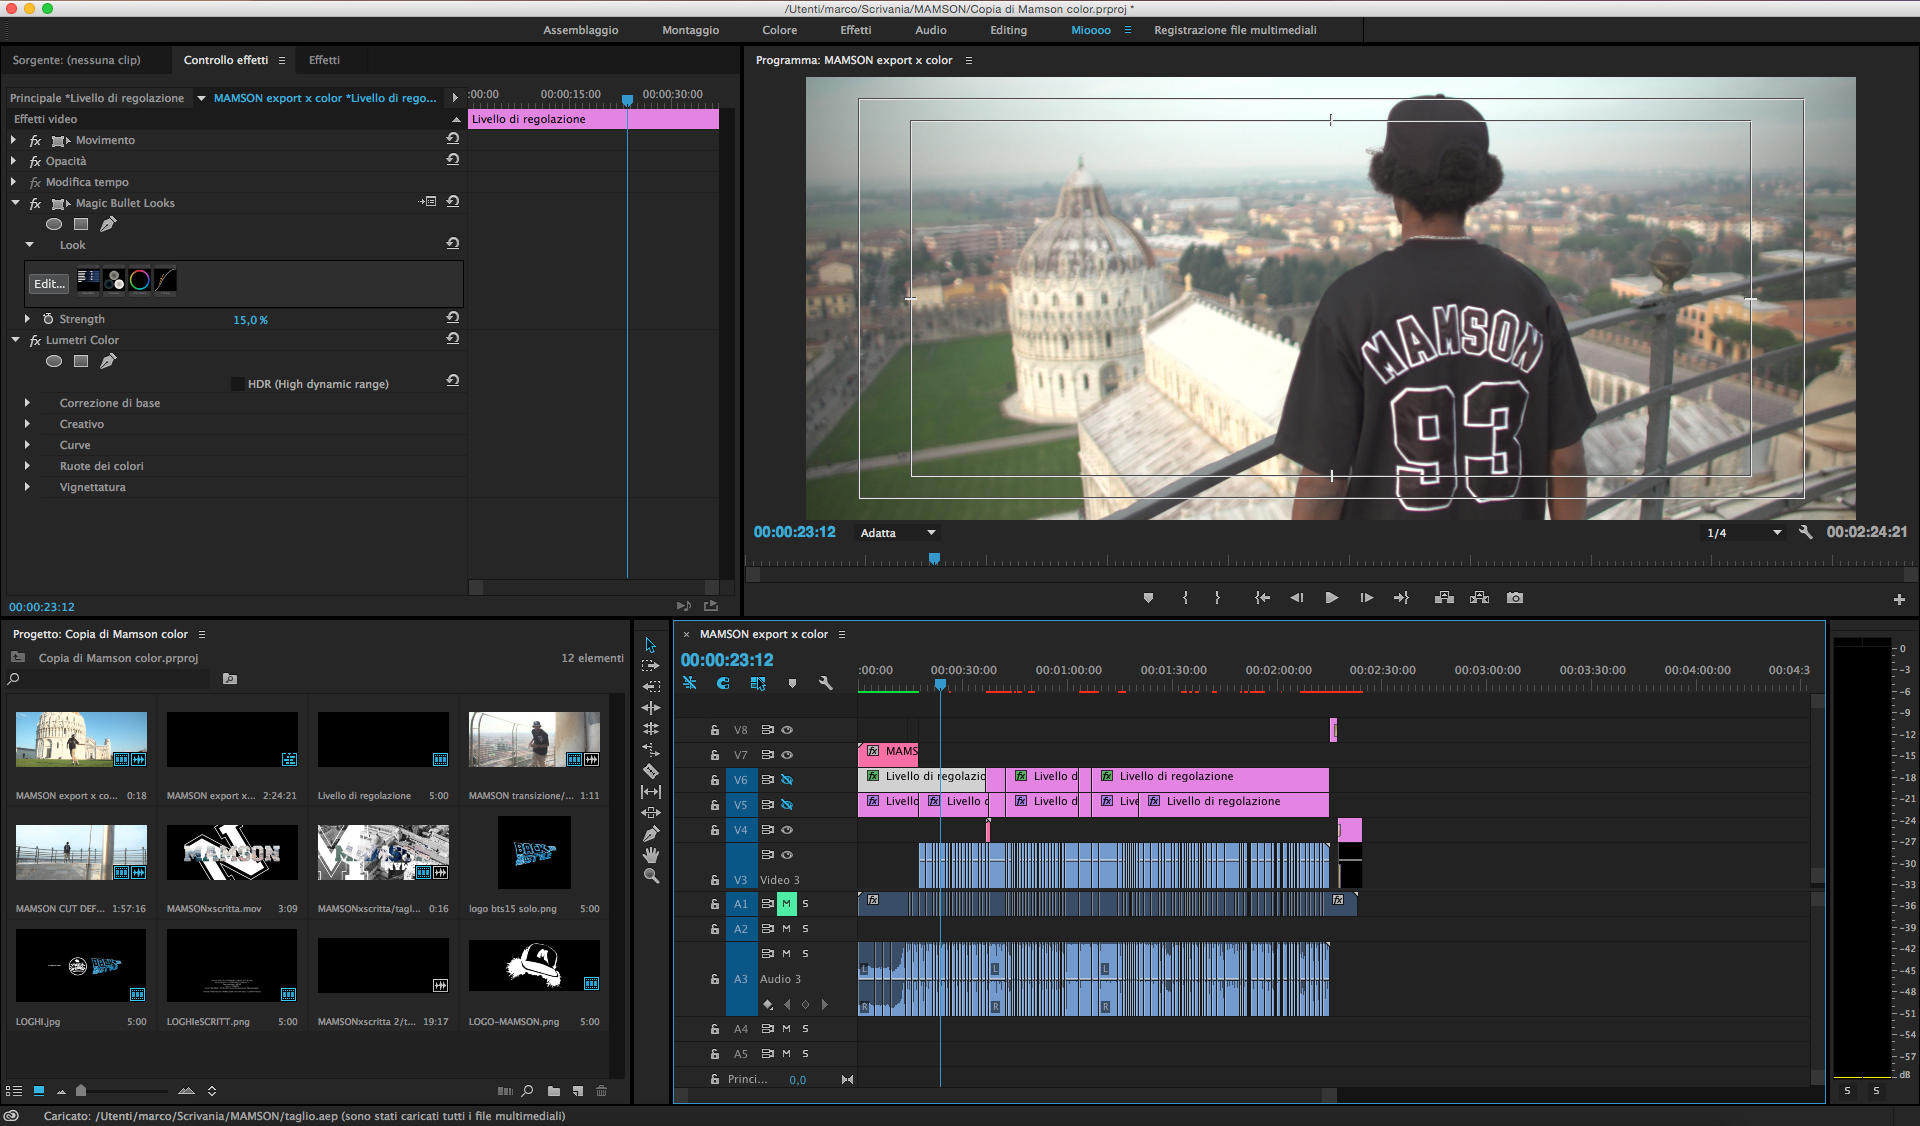This screenshot has width=1920, height=1126.
Task: Solo track A2
Action: click(805, 929)
